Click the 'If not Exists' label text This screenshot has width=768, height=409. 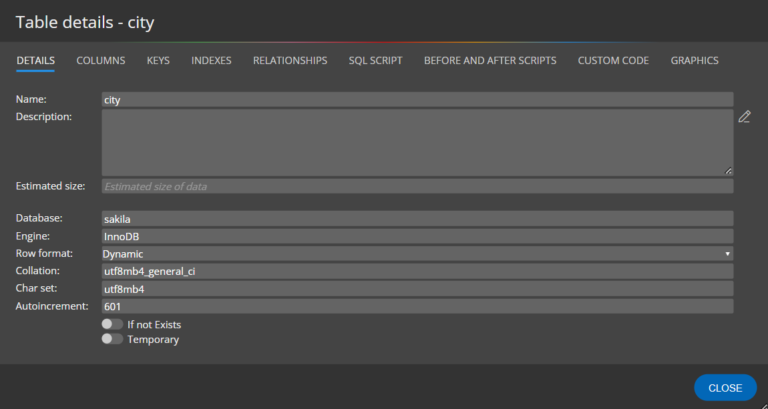154,325
